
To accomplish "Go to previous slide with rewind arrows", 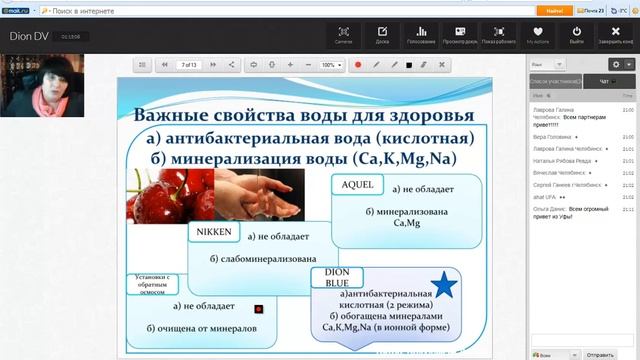I will [164, 65].
